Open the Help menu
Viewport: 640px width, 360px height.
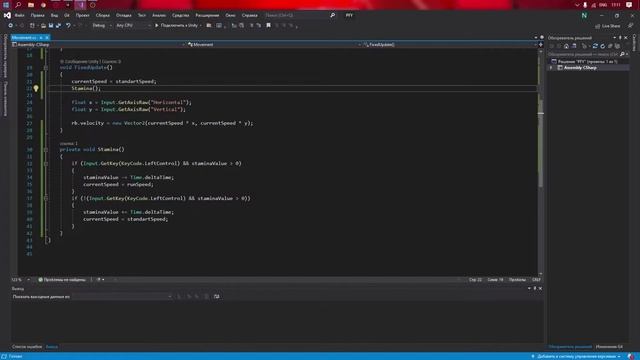249,15
